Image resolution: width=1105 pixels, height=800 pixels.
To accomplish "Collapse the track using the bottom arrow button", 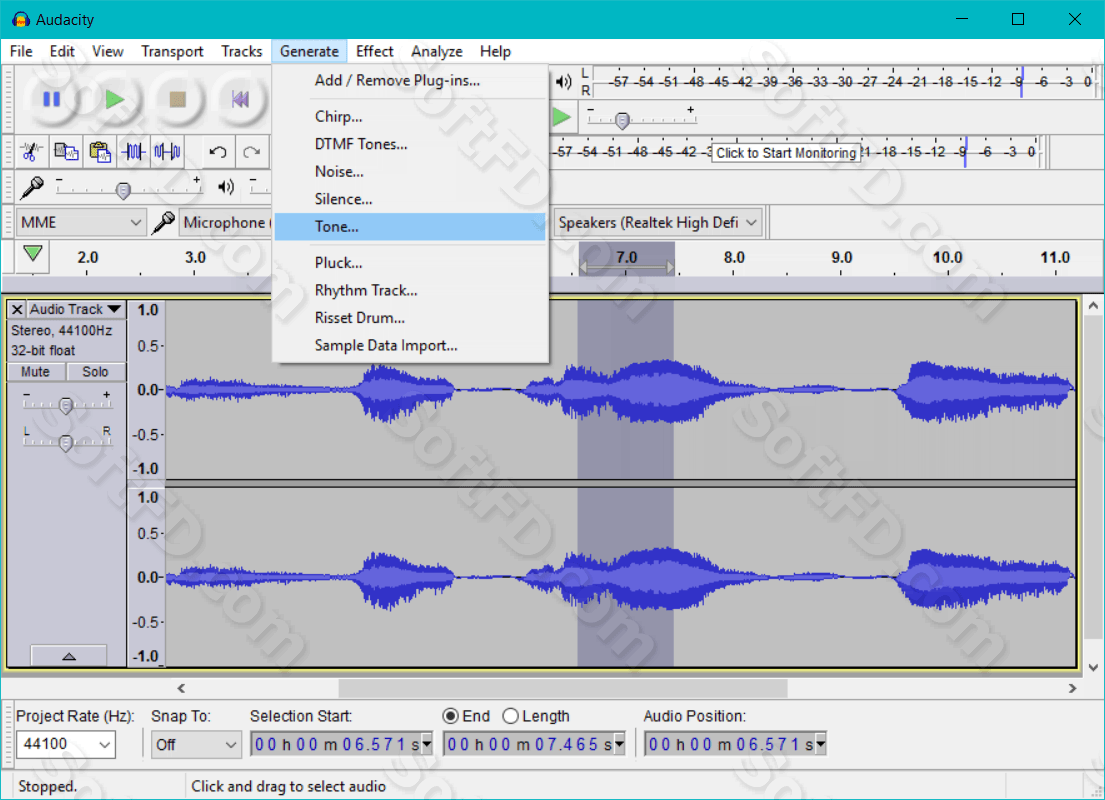I will pyautogui.click(x=69, y=656).
